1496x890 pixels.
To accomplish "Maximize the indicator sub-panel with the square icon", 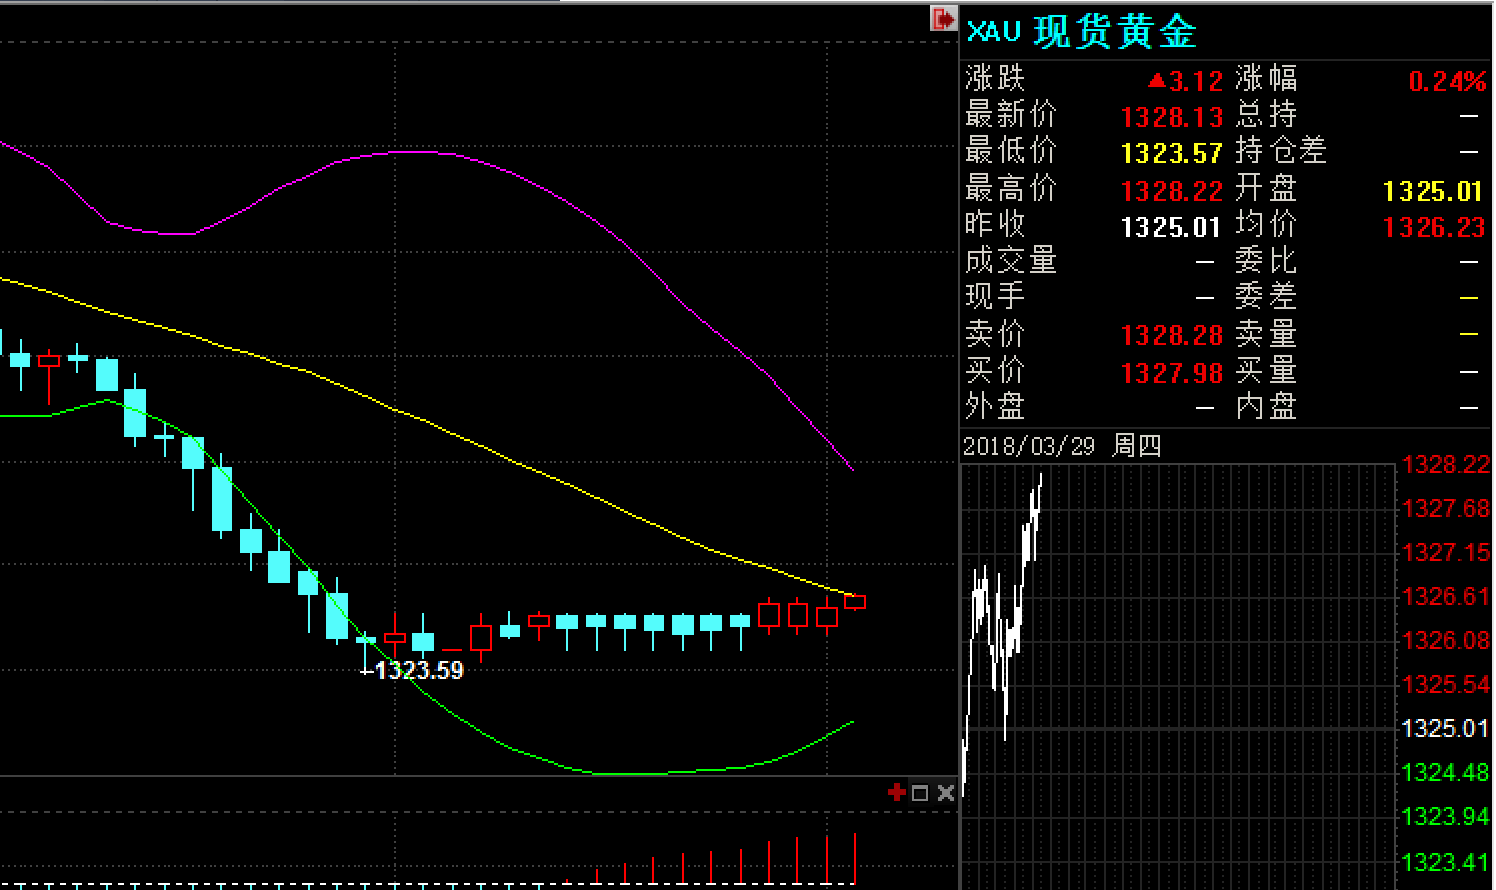I will pos(921,793).
